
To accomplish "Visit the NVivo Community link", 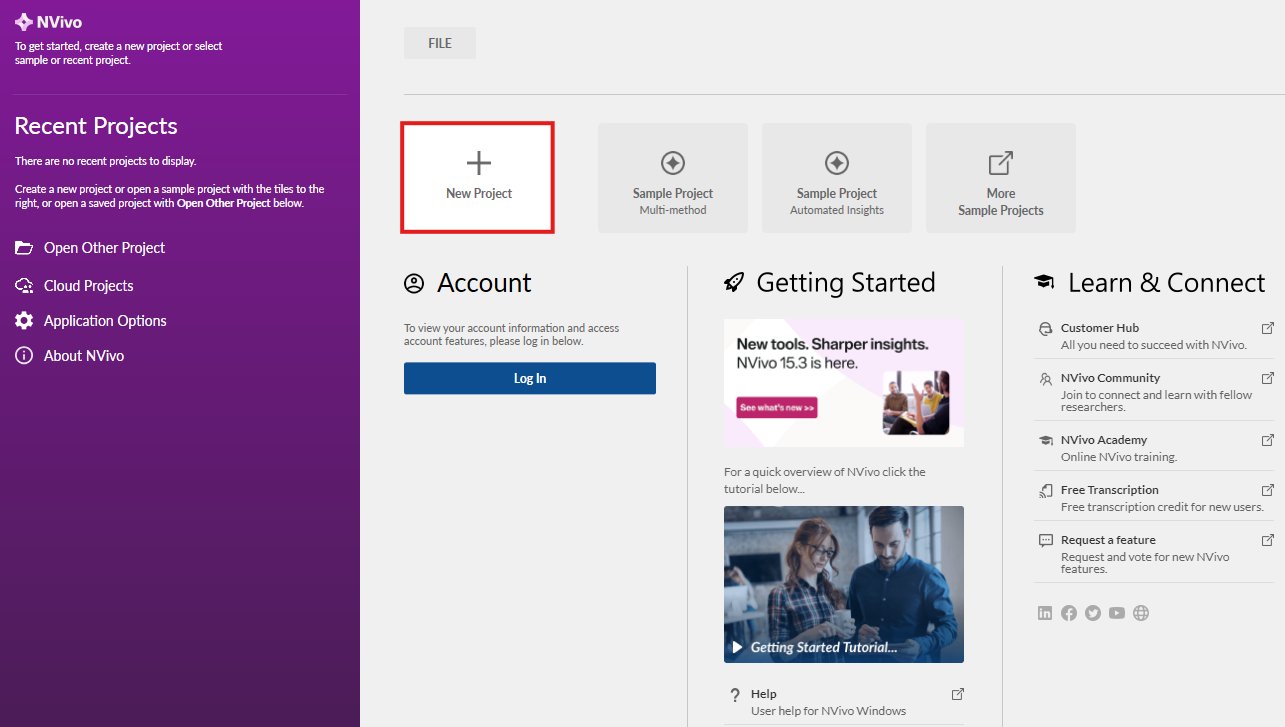I will tap(1110, 378).
